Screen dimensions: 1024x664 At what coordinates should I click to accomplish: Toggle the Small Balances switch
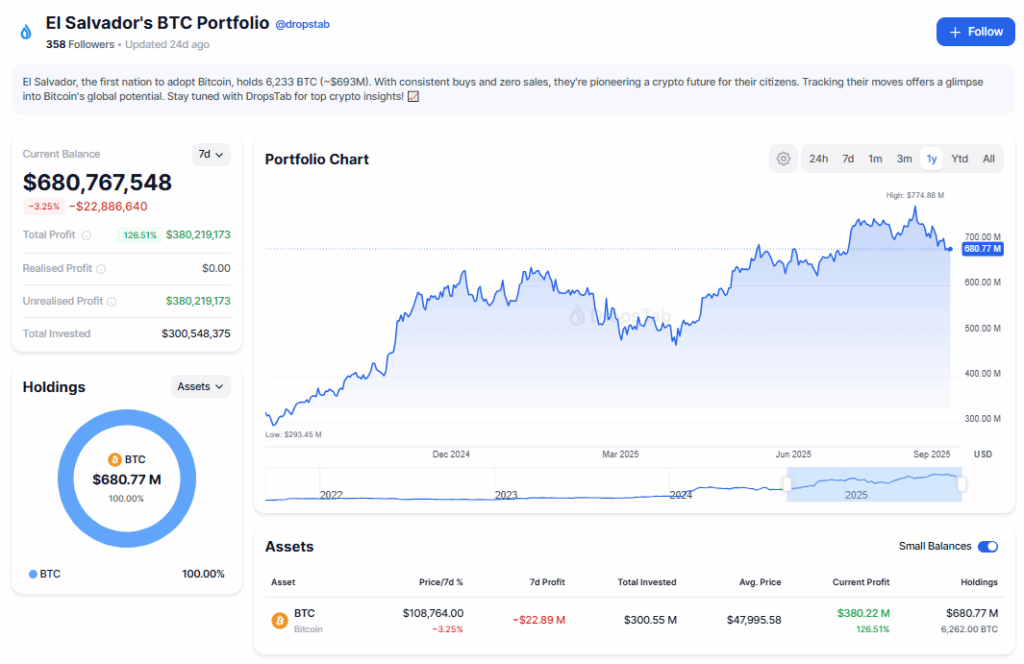pyautogui.click(x=987, y=547)
